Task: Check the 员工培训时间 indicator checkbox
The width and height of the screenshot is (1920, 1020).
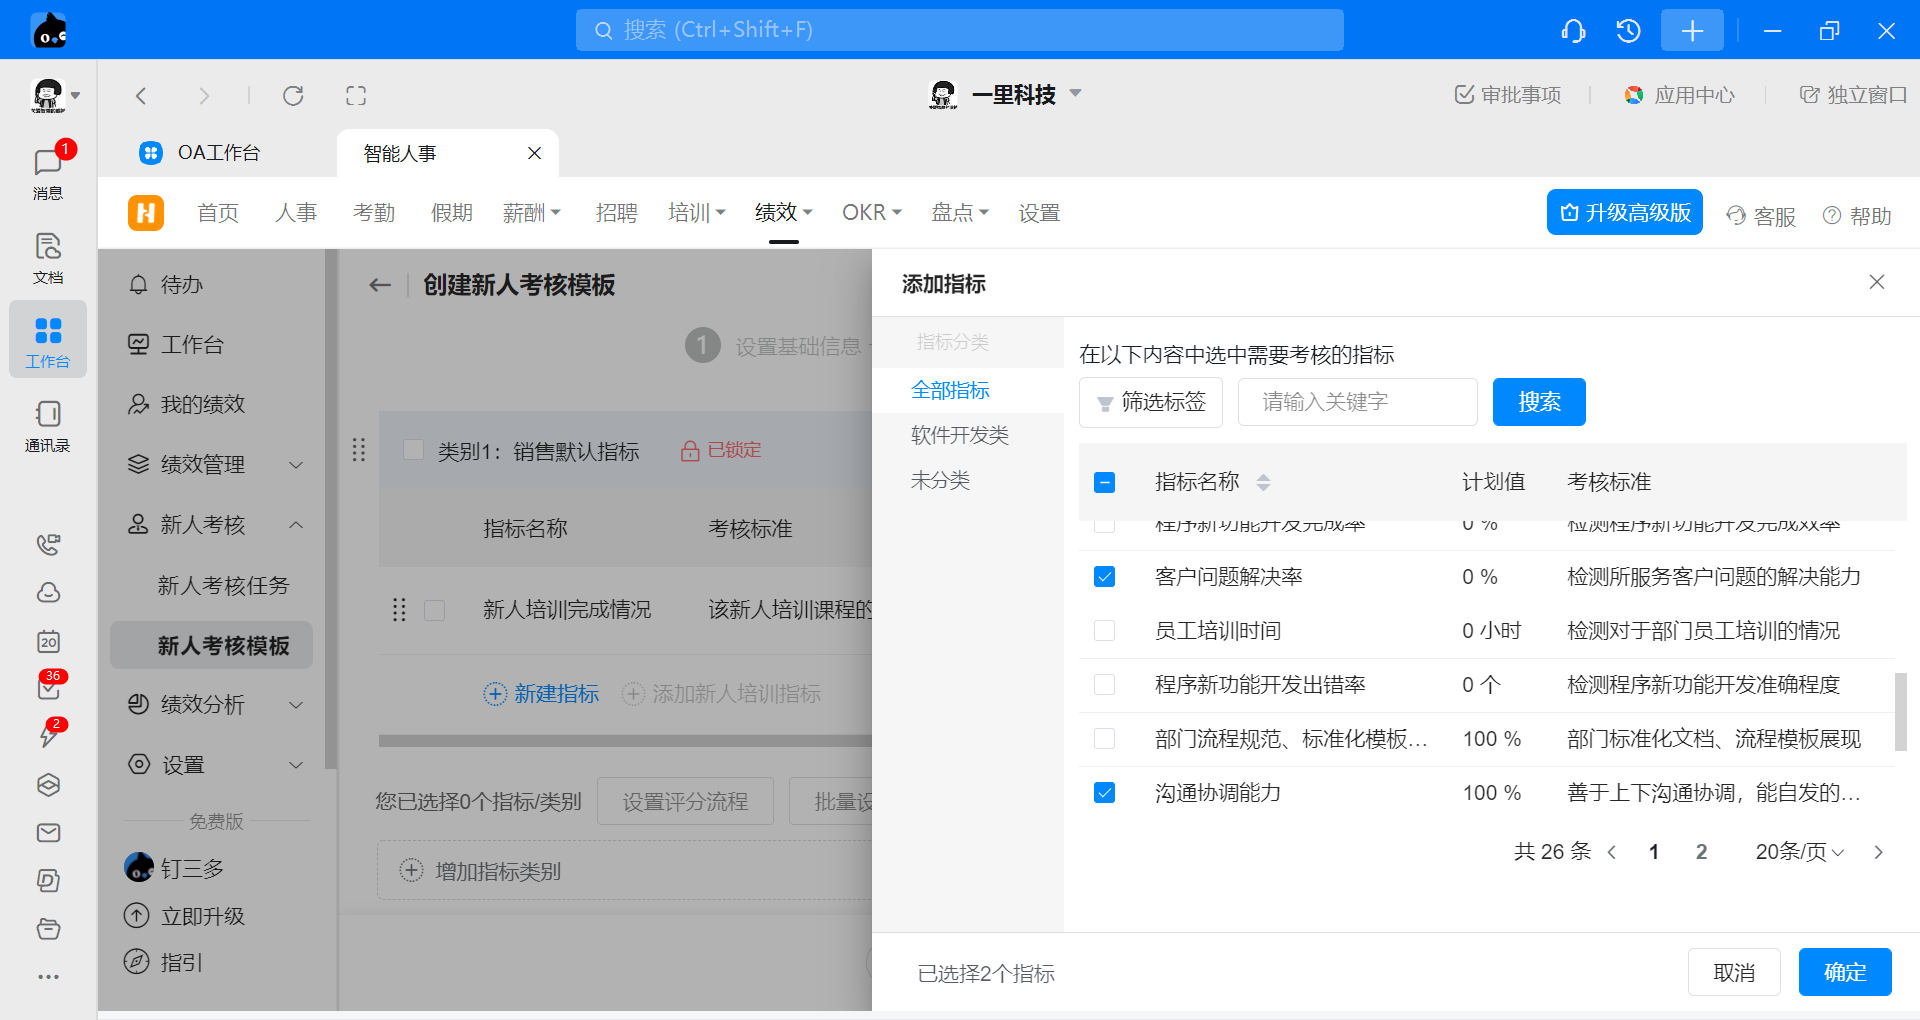Action: (1104, 631)
